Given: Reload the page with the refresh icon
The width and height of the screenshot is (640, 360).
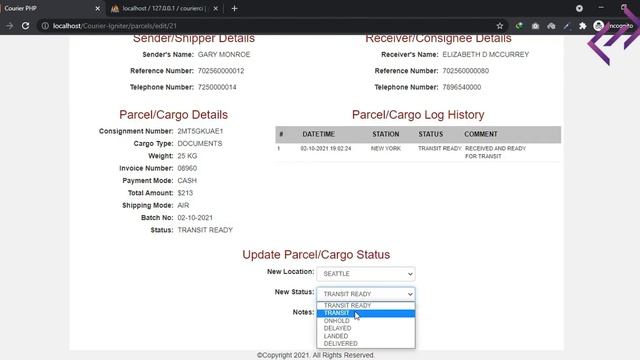Looking at the screenshot, I should coord(25,26).
